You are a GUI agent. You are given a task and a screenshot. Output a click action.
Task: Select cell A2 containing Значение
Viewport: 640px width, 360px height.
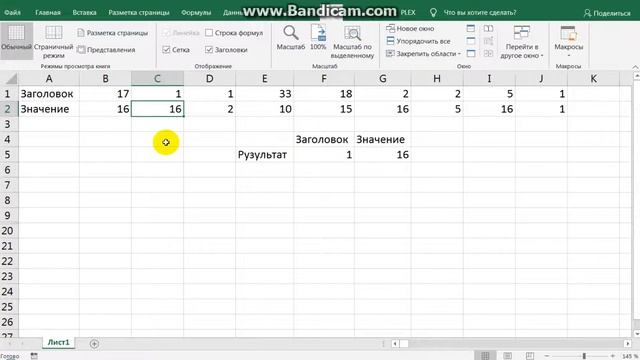tap(49, 109)
